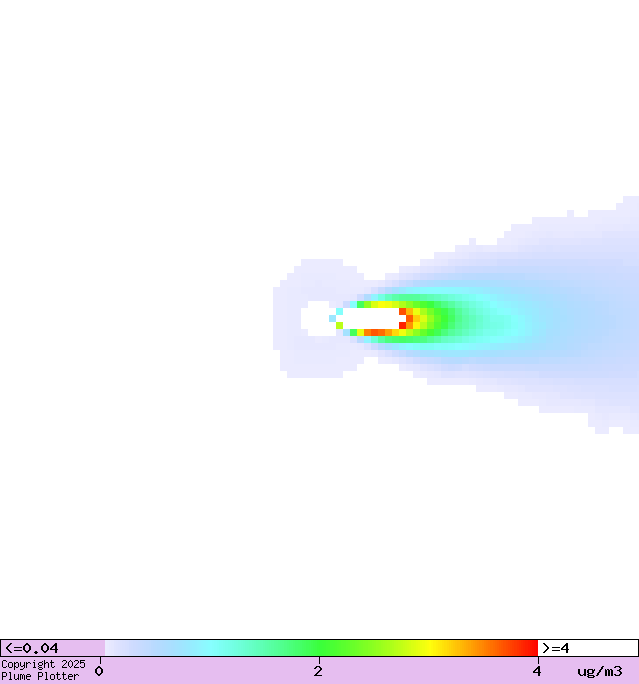639x684 pixels.
Task: Click the Copyright 2025 Plume Plotter text
Action: pyautogui.click(x=42, y=670)
